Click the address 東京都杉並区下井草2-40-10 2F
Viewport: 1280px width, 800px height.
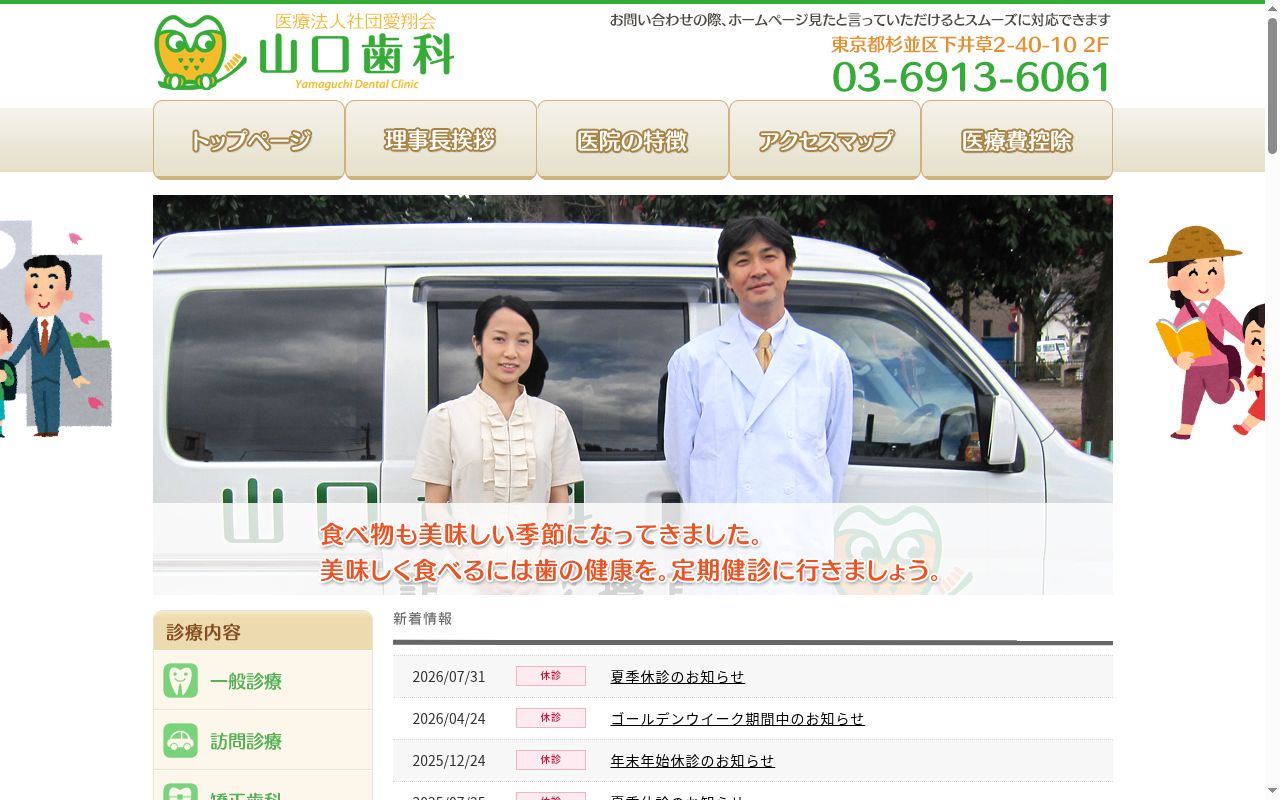[970, 45]
